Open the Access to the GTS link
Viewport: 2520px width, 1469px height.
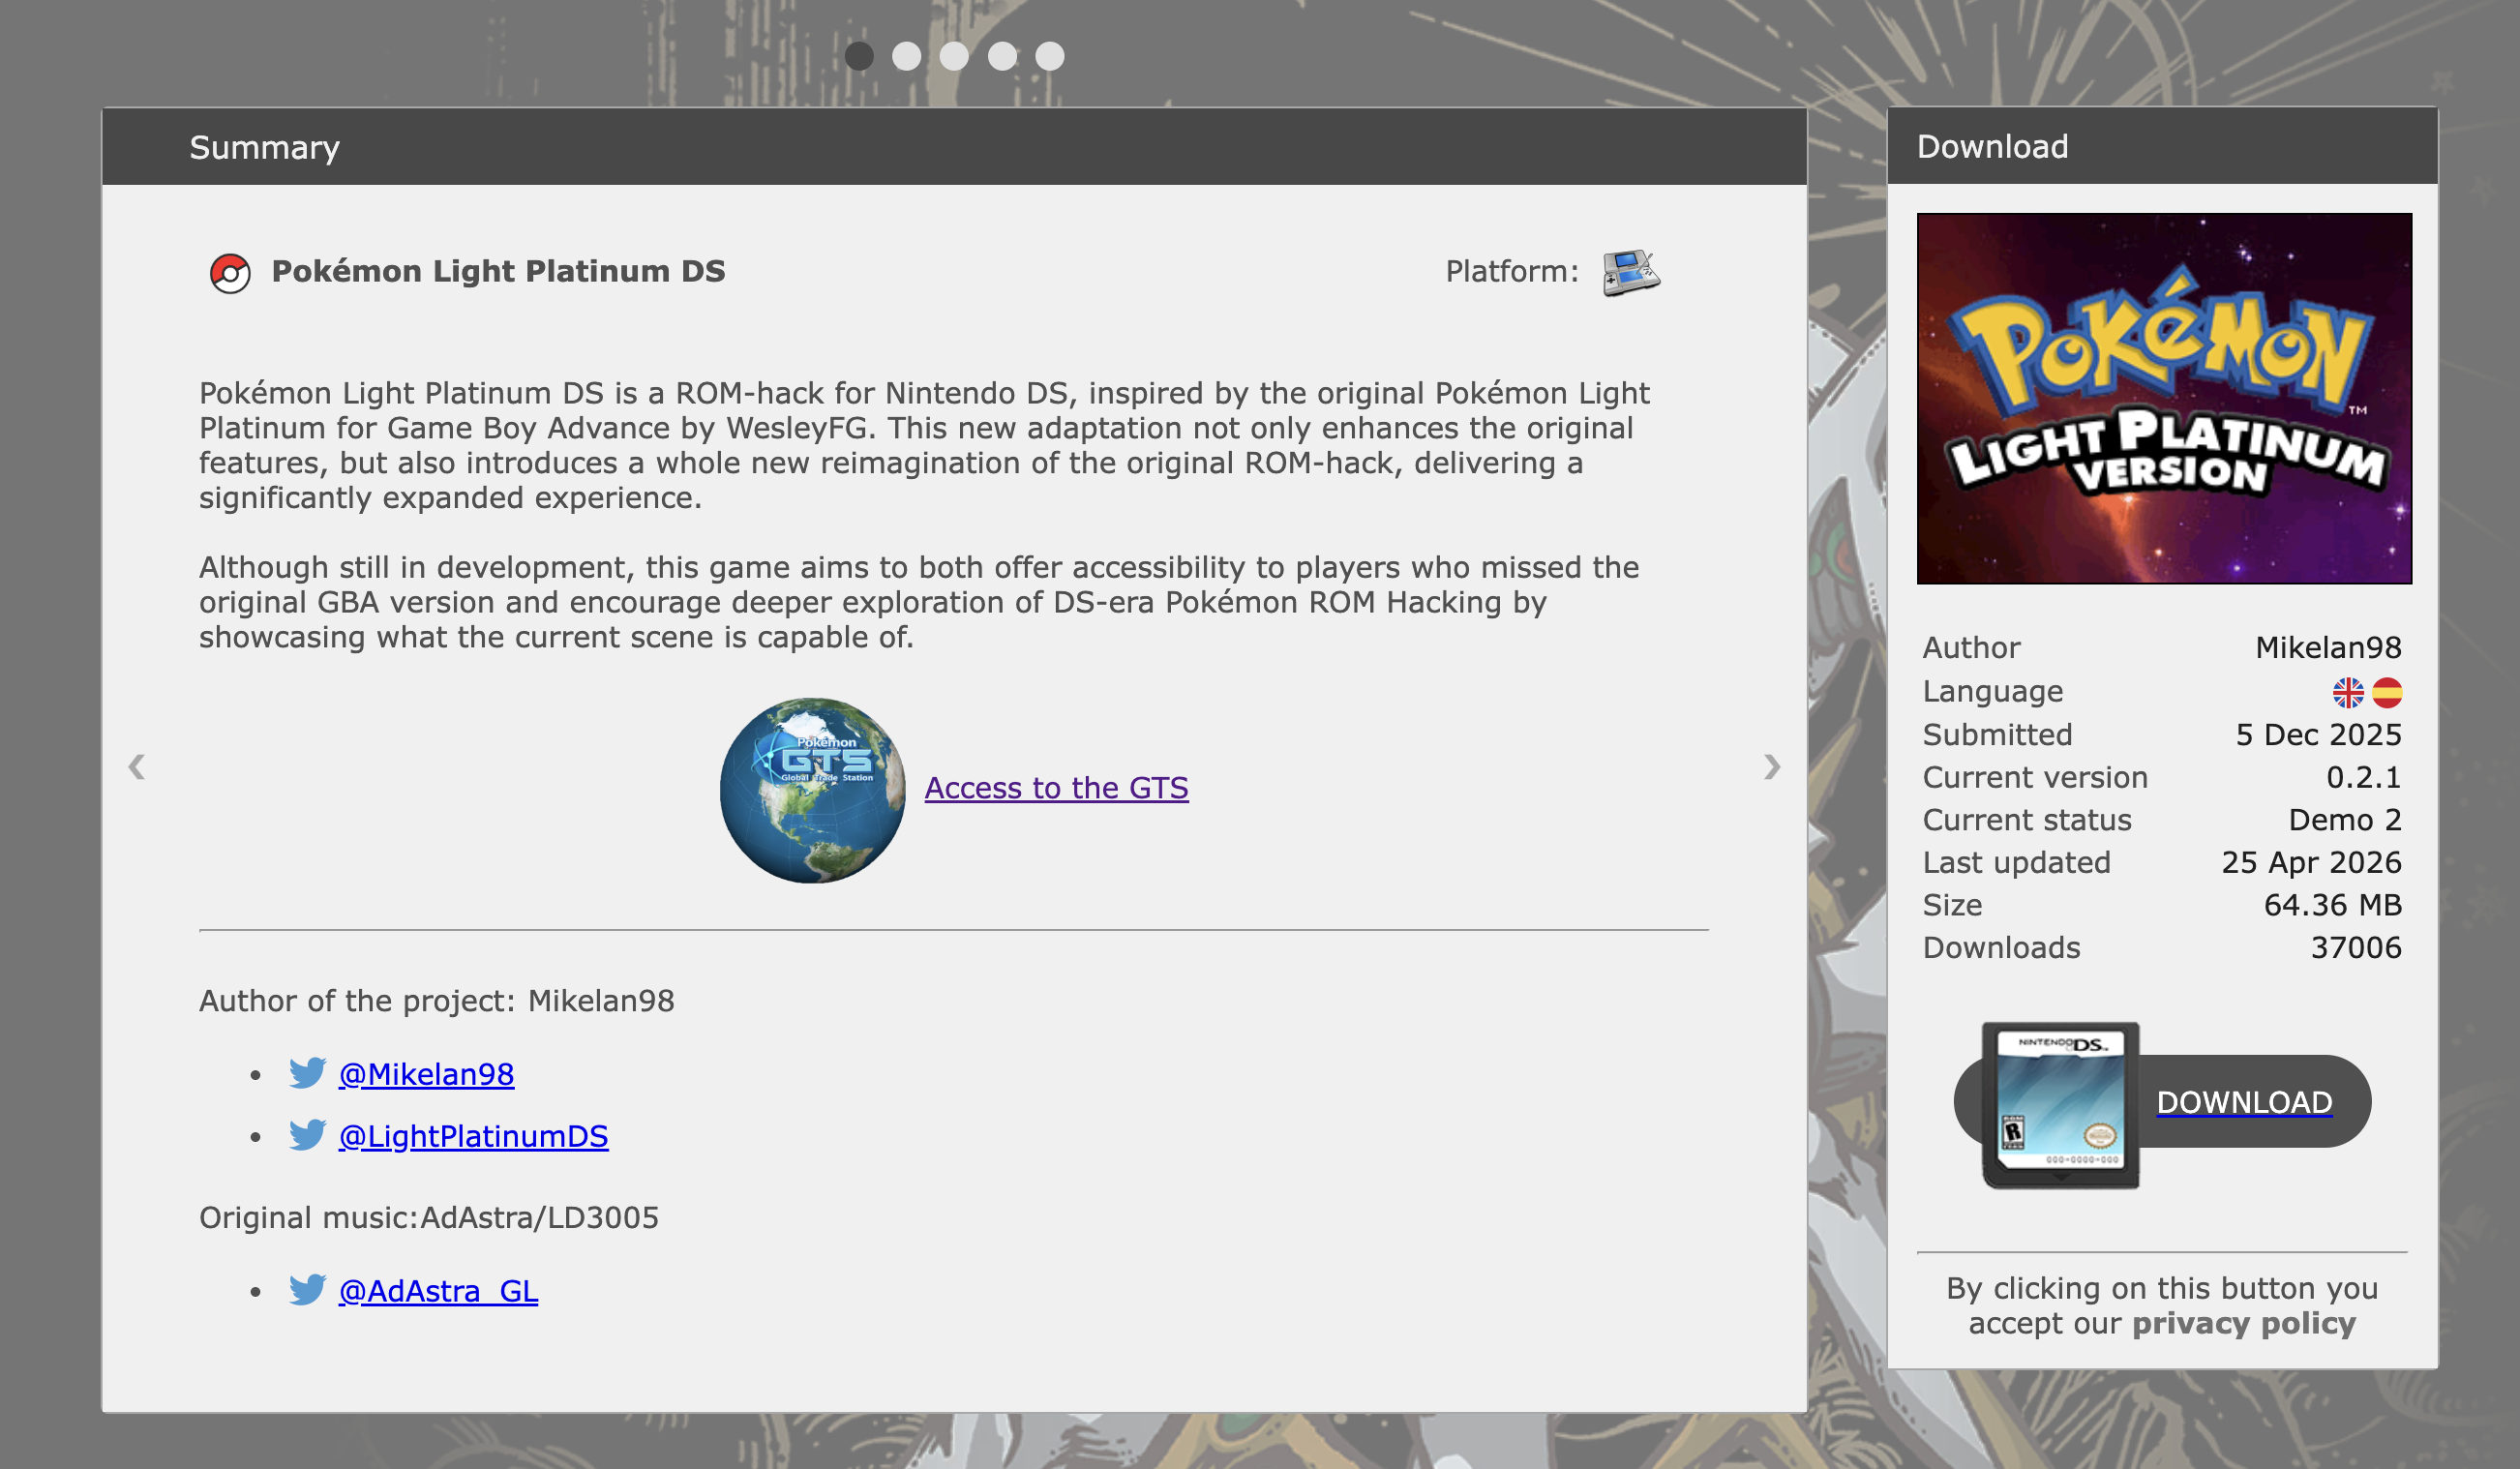[1056, 788]
